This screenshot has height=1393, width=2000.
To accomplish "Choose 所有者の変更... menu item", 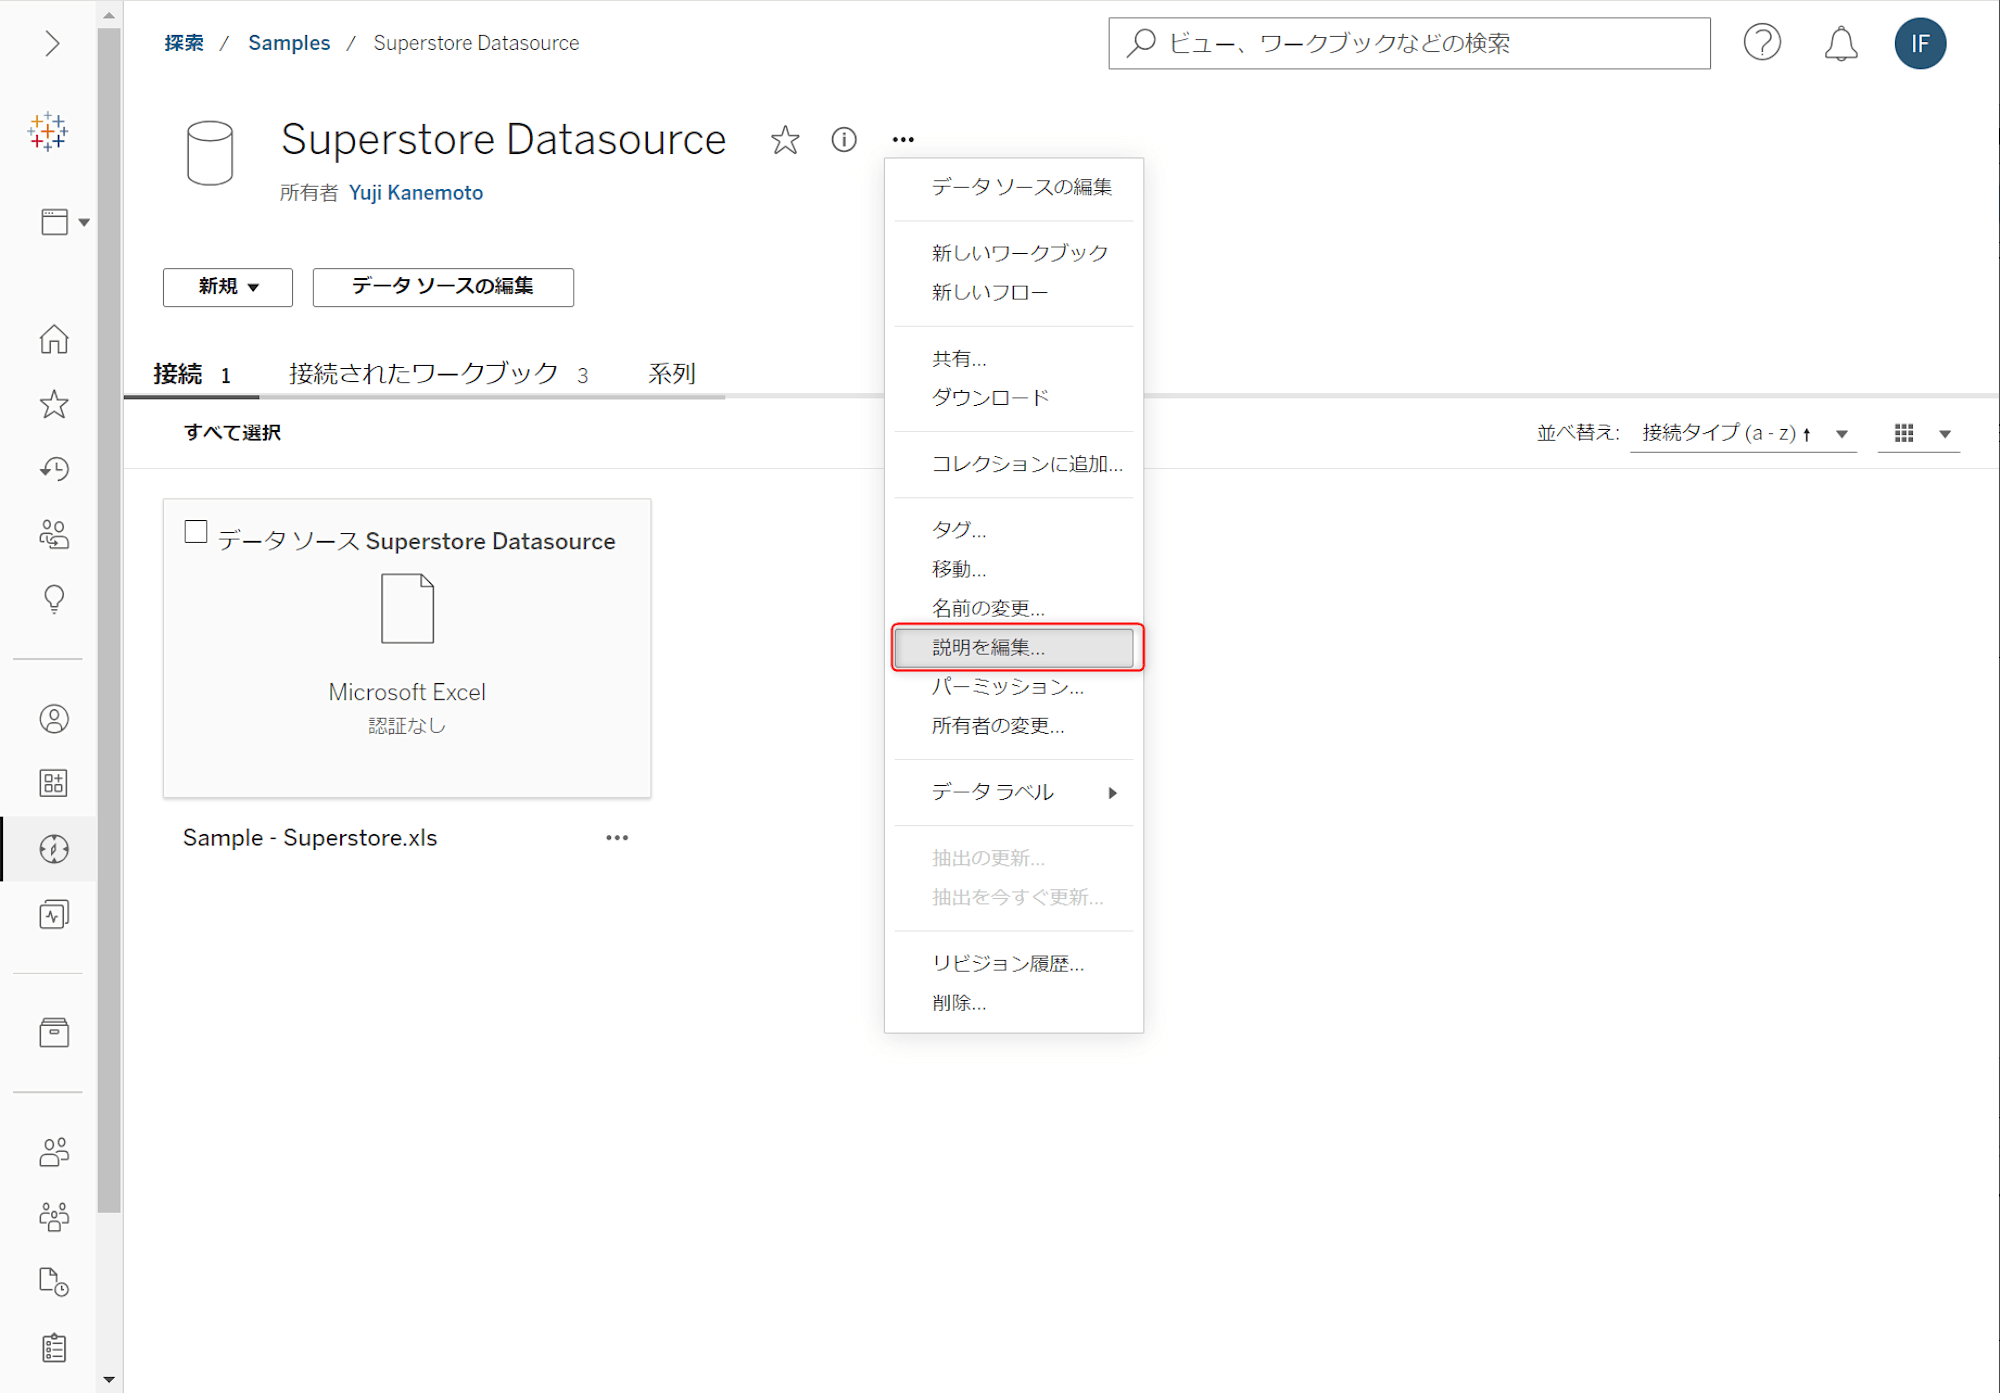I will [x=1014, y=726].
